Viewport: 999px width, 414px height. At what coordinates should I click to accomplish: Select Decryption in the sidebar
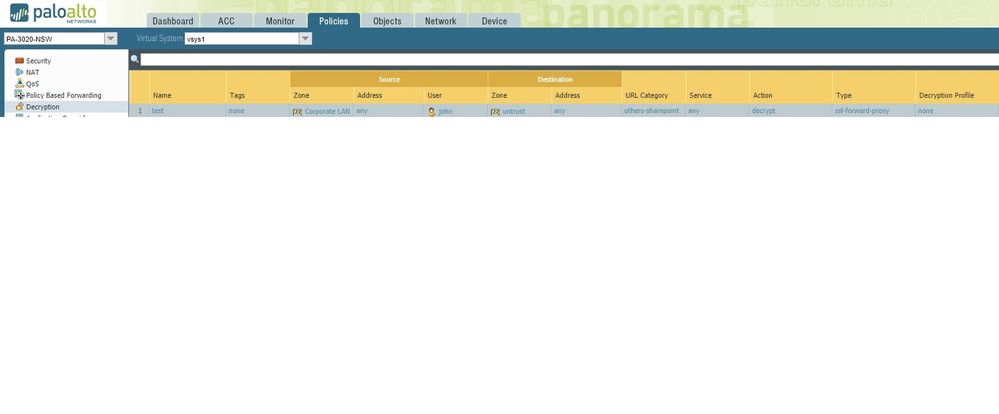[x=43, y=107]
